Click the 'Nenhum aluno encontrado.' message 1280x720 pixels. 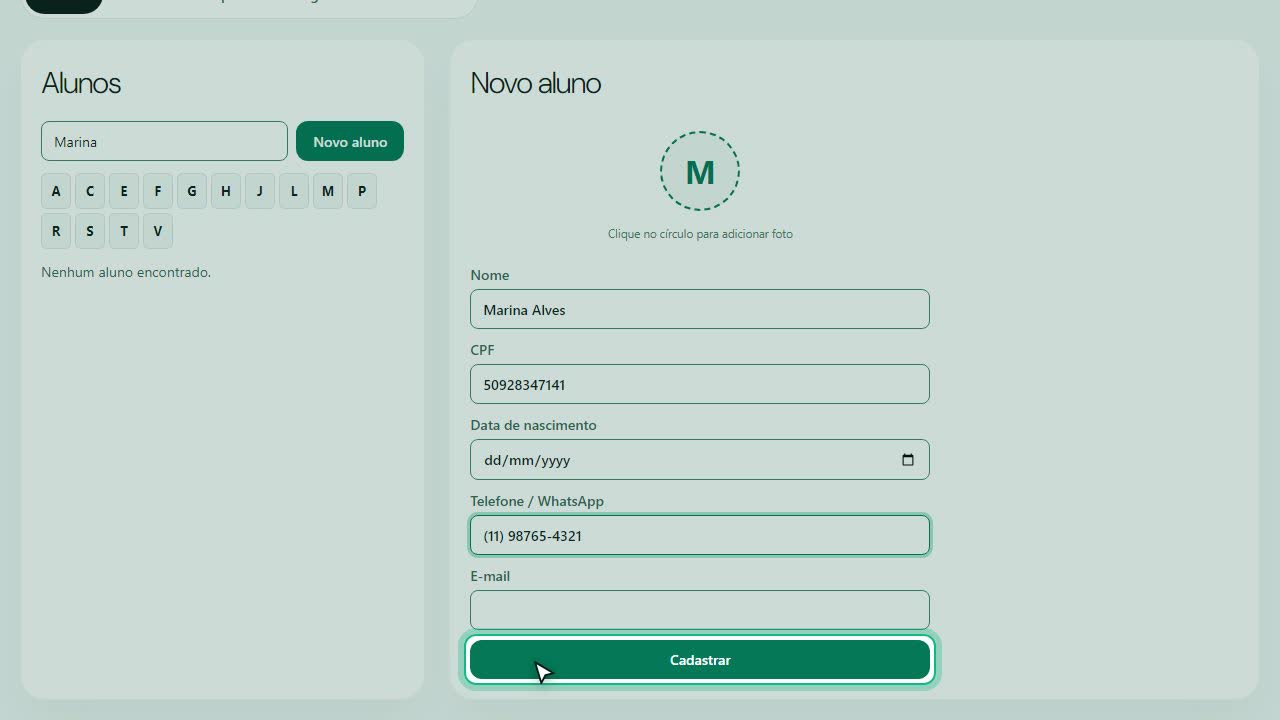tap(126, 272)
